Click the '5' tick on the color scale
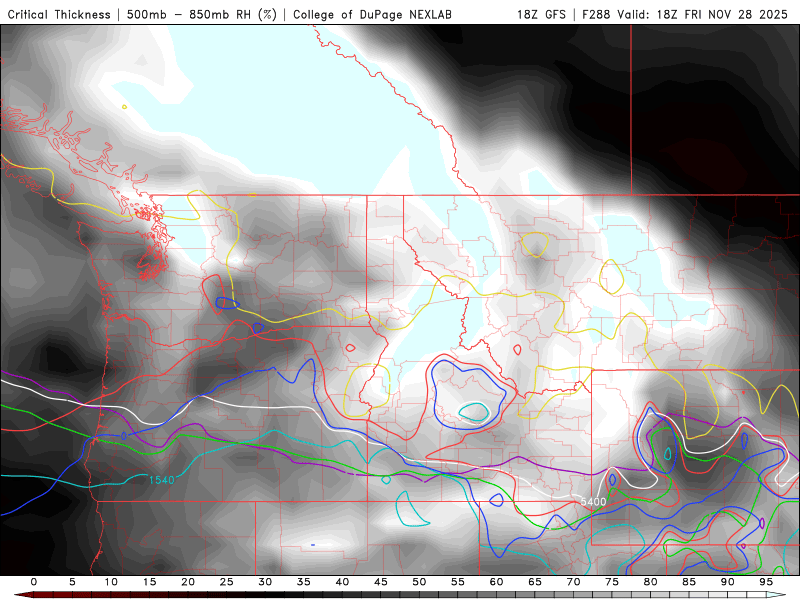Screen dimensions: 800x600 pos(72,582)
